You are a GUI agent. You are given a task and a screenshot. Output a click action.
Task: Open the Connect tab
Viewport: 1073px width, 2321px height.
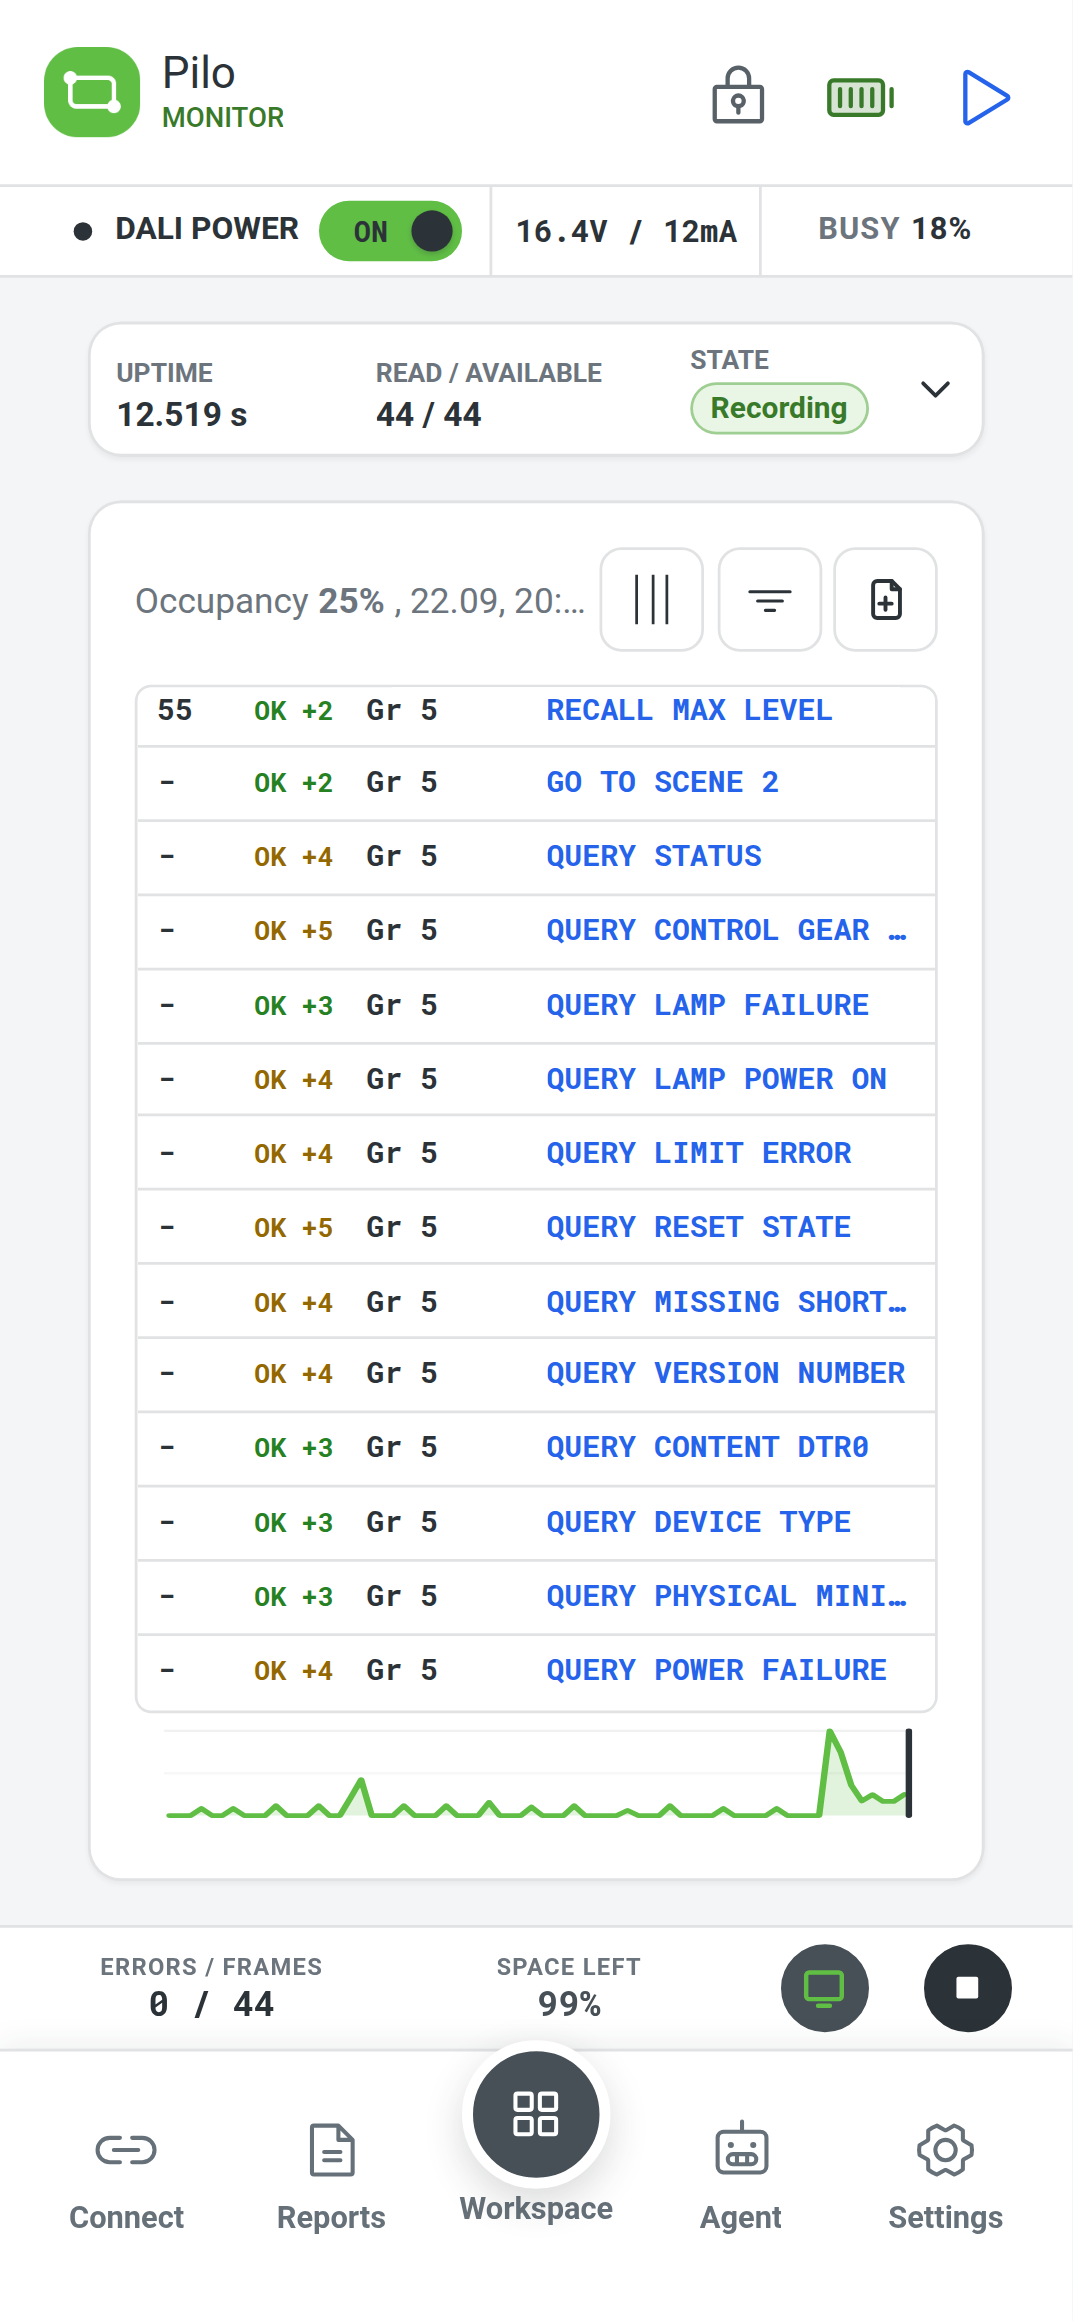(126, 2178)
